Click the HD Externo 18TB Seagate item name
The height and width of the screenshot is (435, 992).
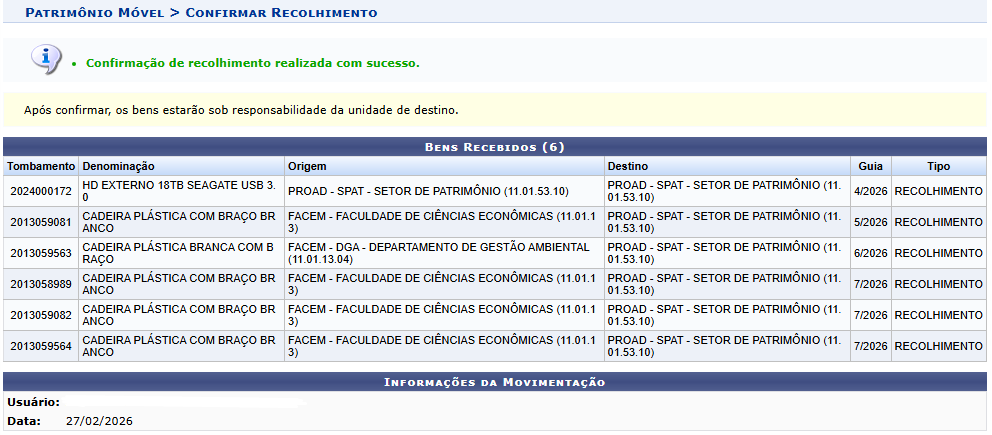pos(179,191)
